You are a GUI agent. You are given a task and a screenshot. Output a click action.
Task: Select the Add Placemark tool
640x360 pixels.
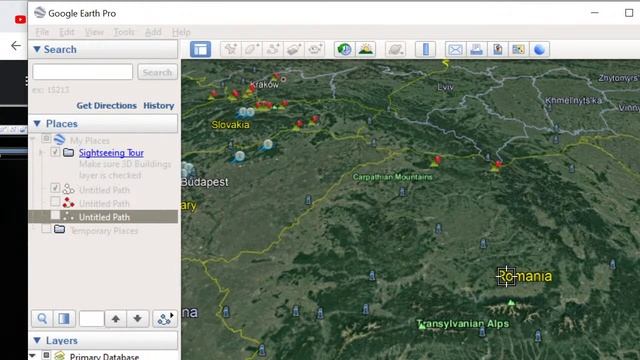231,49
